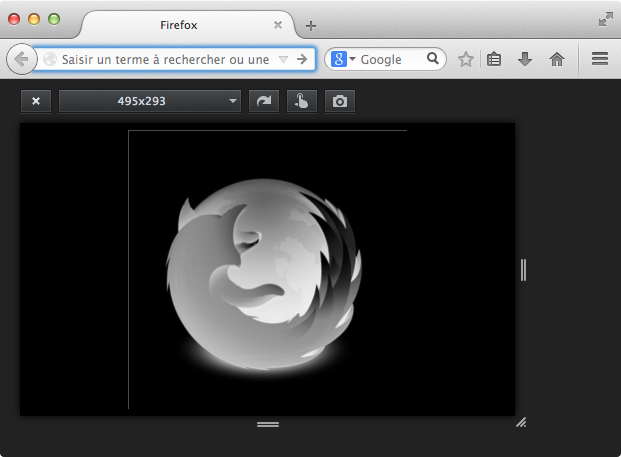The width and height of the screenshot is (621, 457).
Task: Click the right edge width resize handle
Action: click(x=523, y=270)
